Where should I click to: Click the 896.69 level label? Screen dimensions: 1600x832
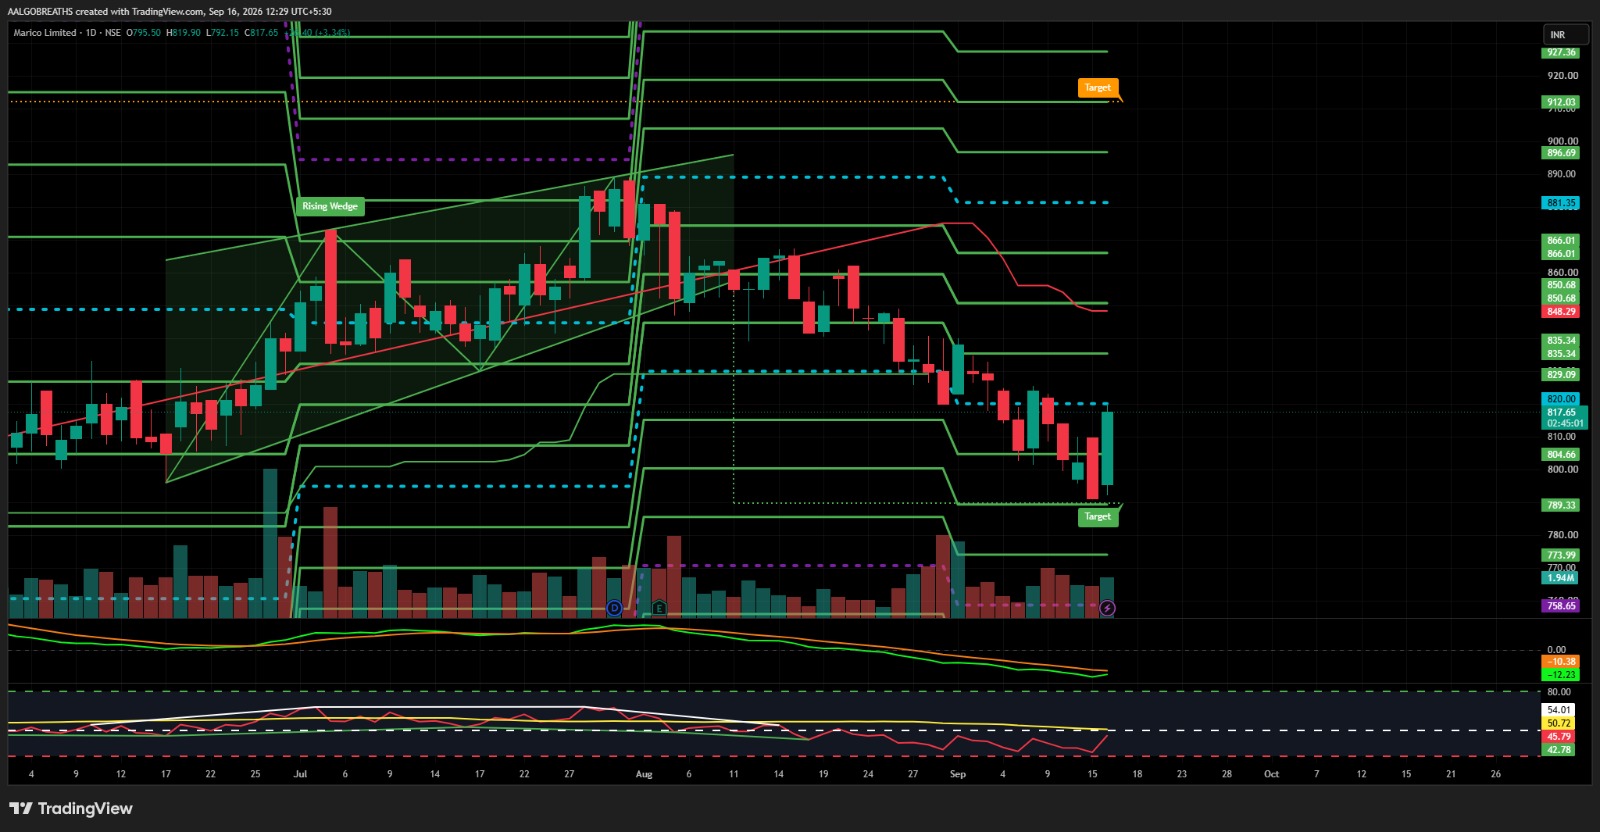pos(1561,153)
